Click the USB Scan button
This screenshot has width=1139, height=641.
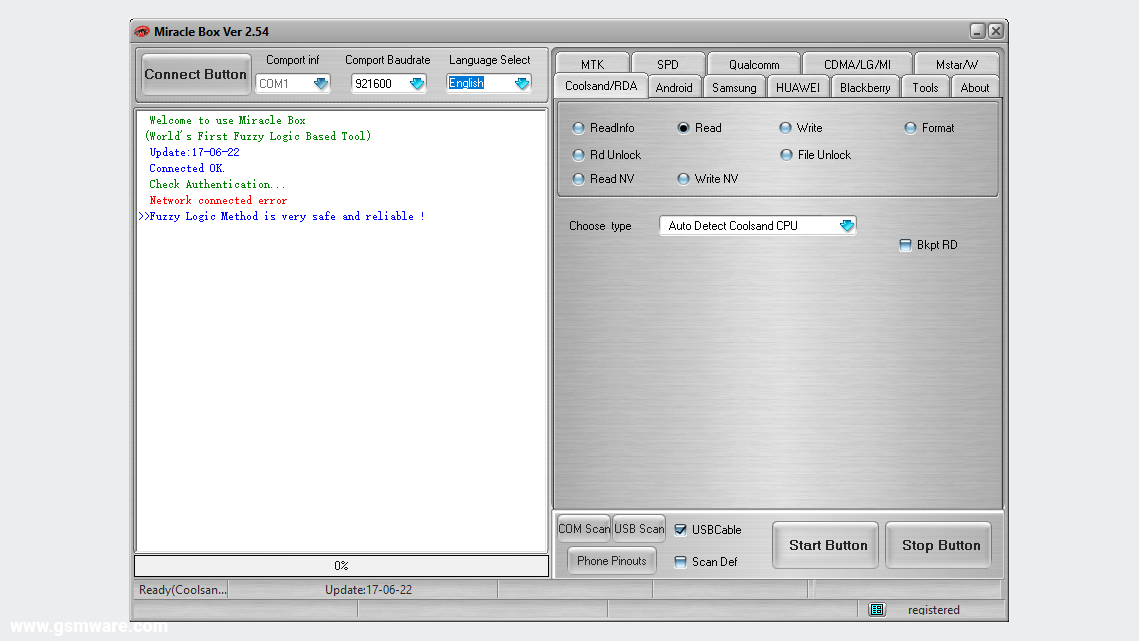pyautogui.click(x=639, y=529)
